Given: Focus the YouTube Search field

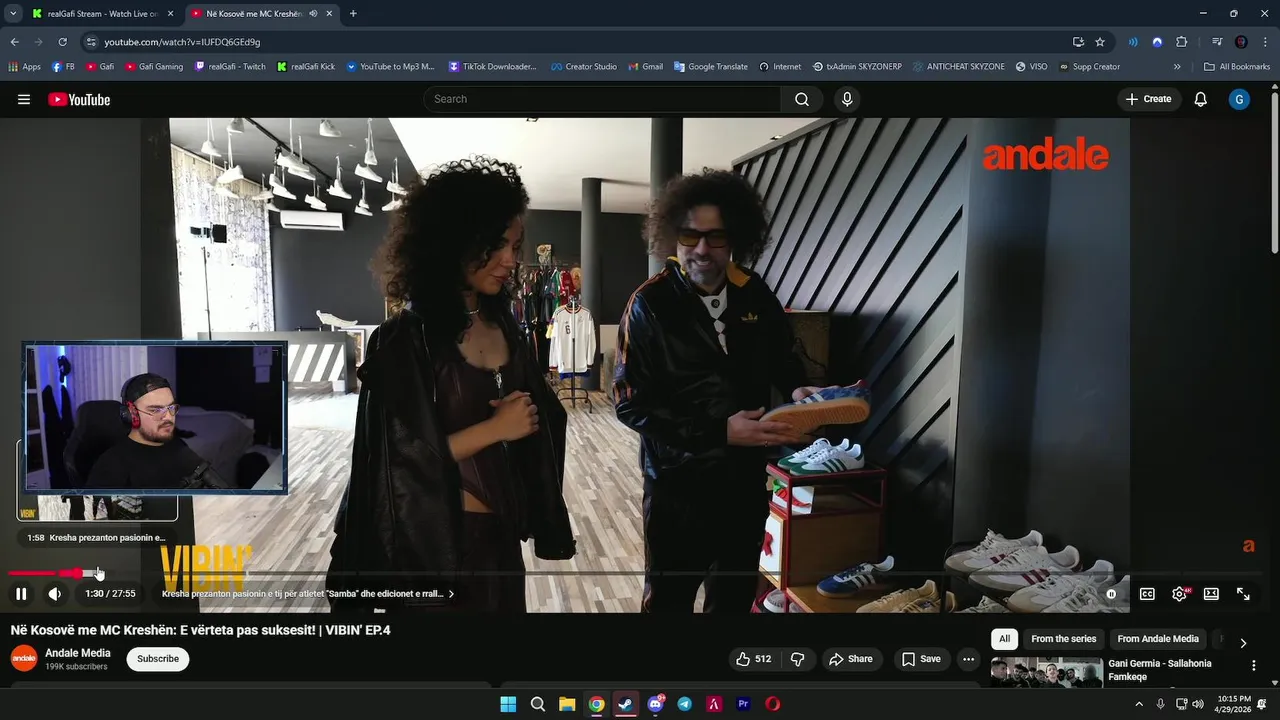Looking at the screenshot, I should point(602,99).
